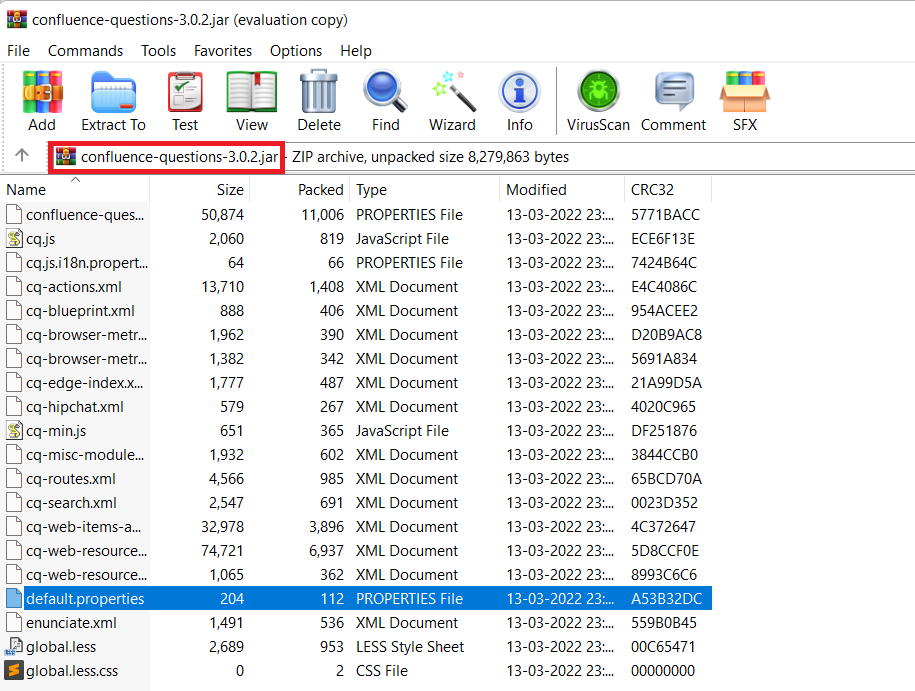Select the cq-misc-module... file name
Viewport: 915px width, 691px height.
tap(85, 454)
